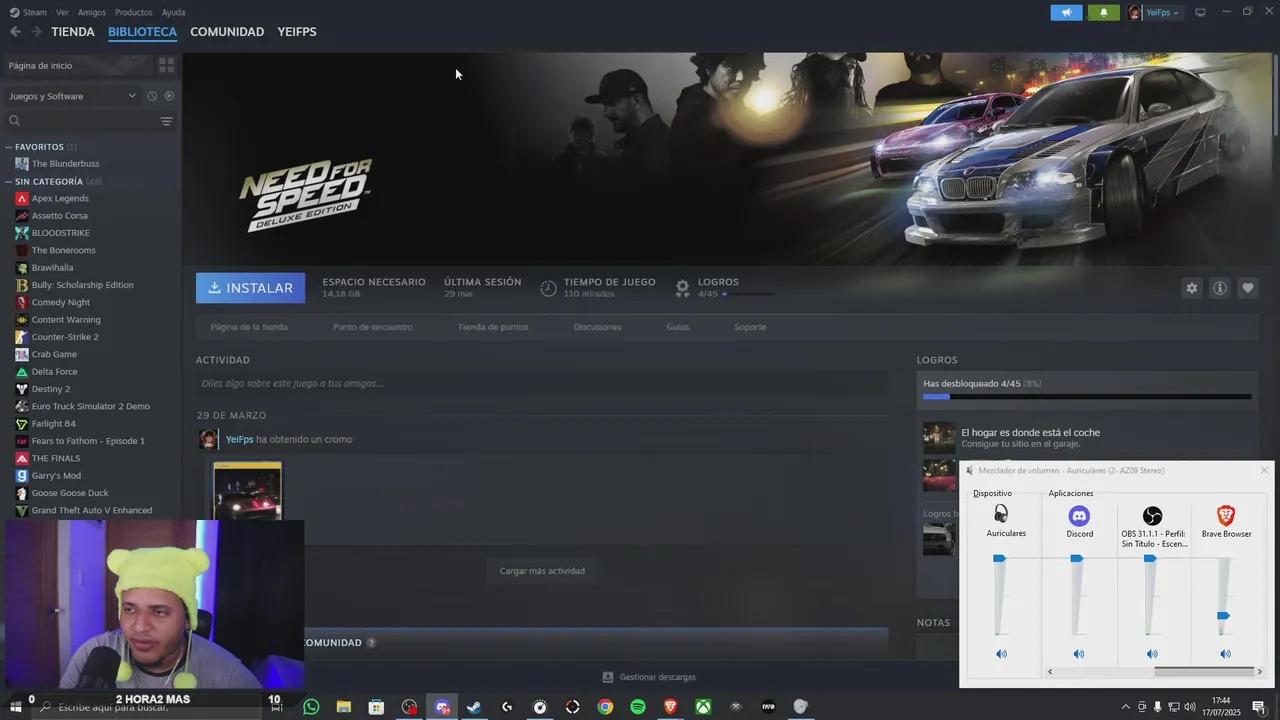Mute OBS in the volume mixer
The width and height of the screenshot is (1280, 720).
tap(1152, 654)
